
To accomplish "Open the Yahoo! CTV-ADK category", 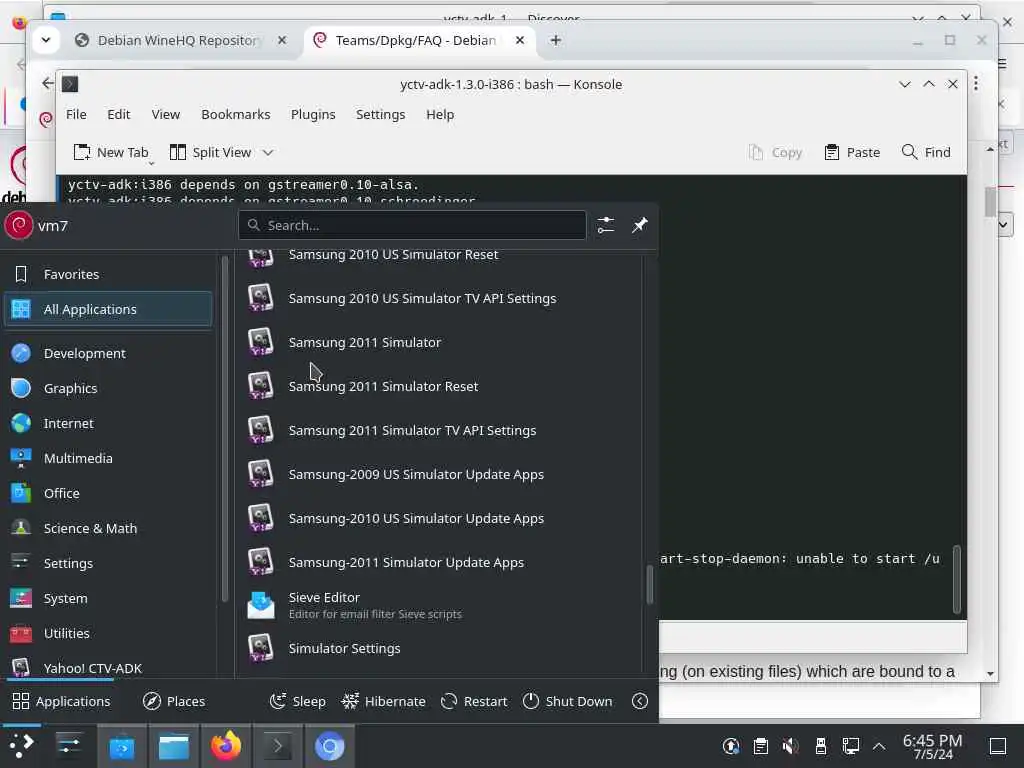I will (x=108, y=667).
